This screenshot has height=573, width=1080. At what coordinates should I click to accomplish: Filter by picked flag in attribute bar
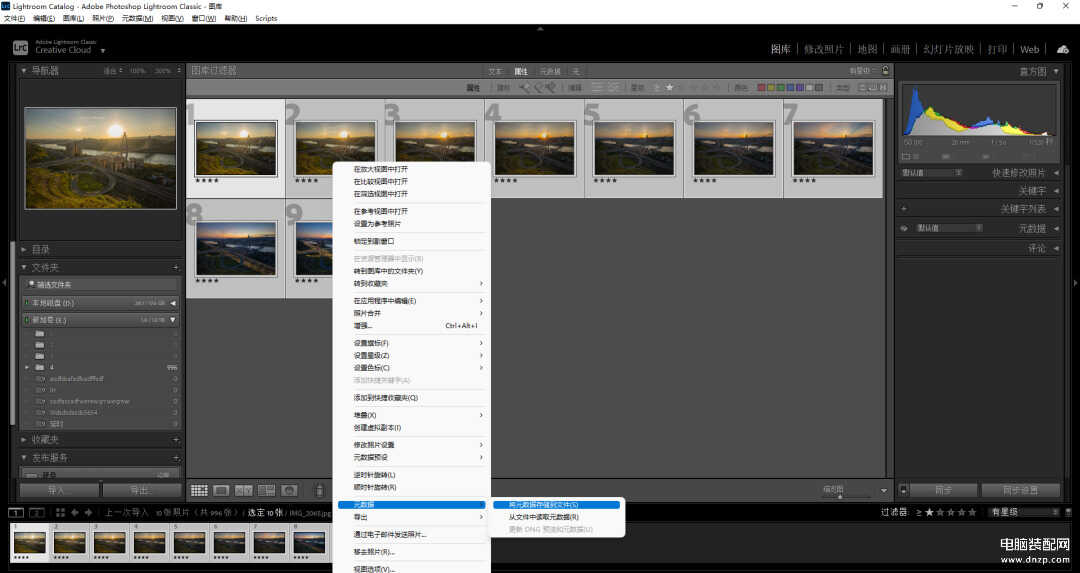525,87
